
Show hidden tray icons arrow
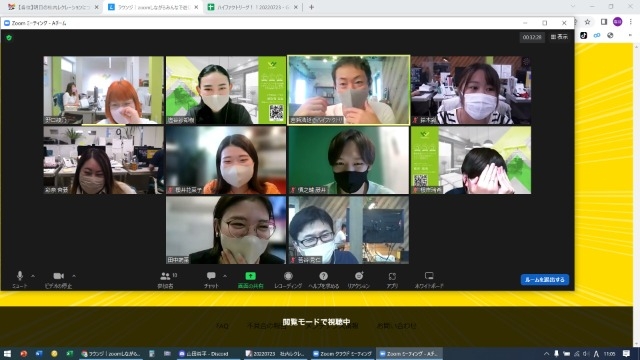point(546,353)
